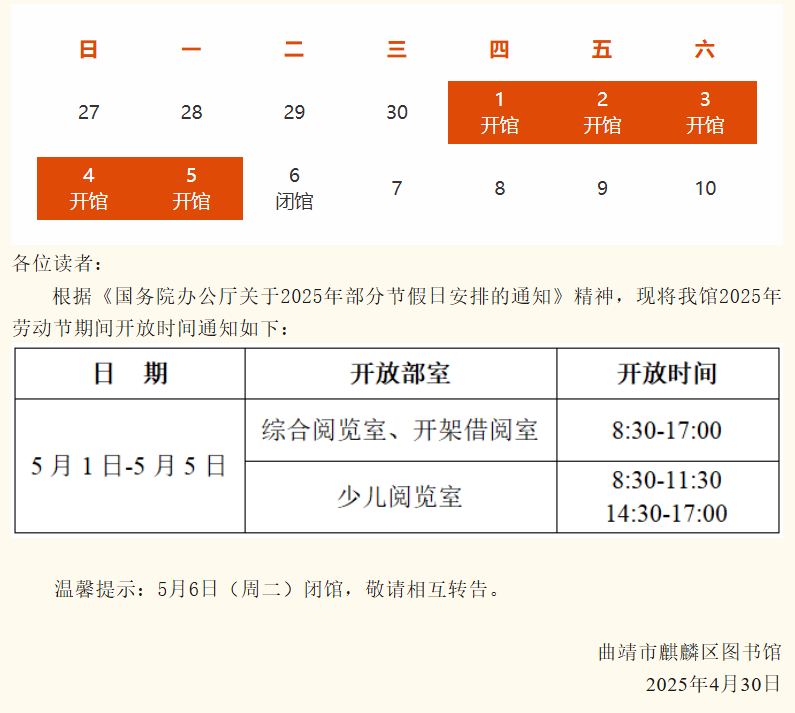This screenshot has width=795, height=713.
Task: Click the 综合阅览室、开架借阅室 cell
Action: pyautogui.click(x=401, y=430)
